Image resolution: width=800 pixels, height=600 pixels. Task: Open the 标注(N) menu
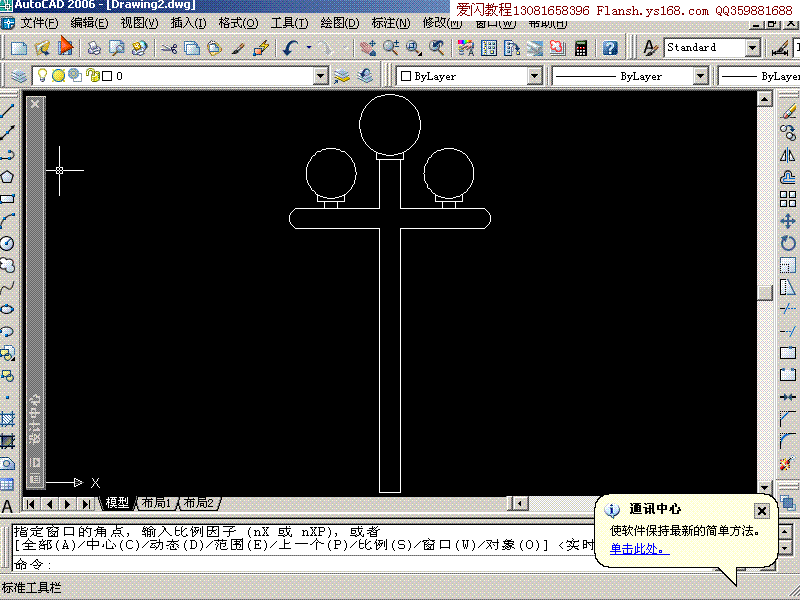pos(391,23)
